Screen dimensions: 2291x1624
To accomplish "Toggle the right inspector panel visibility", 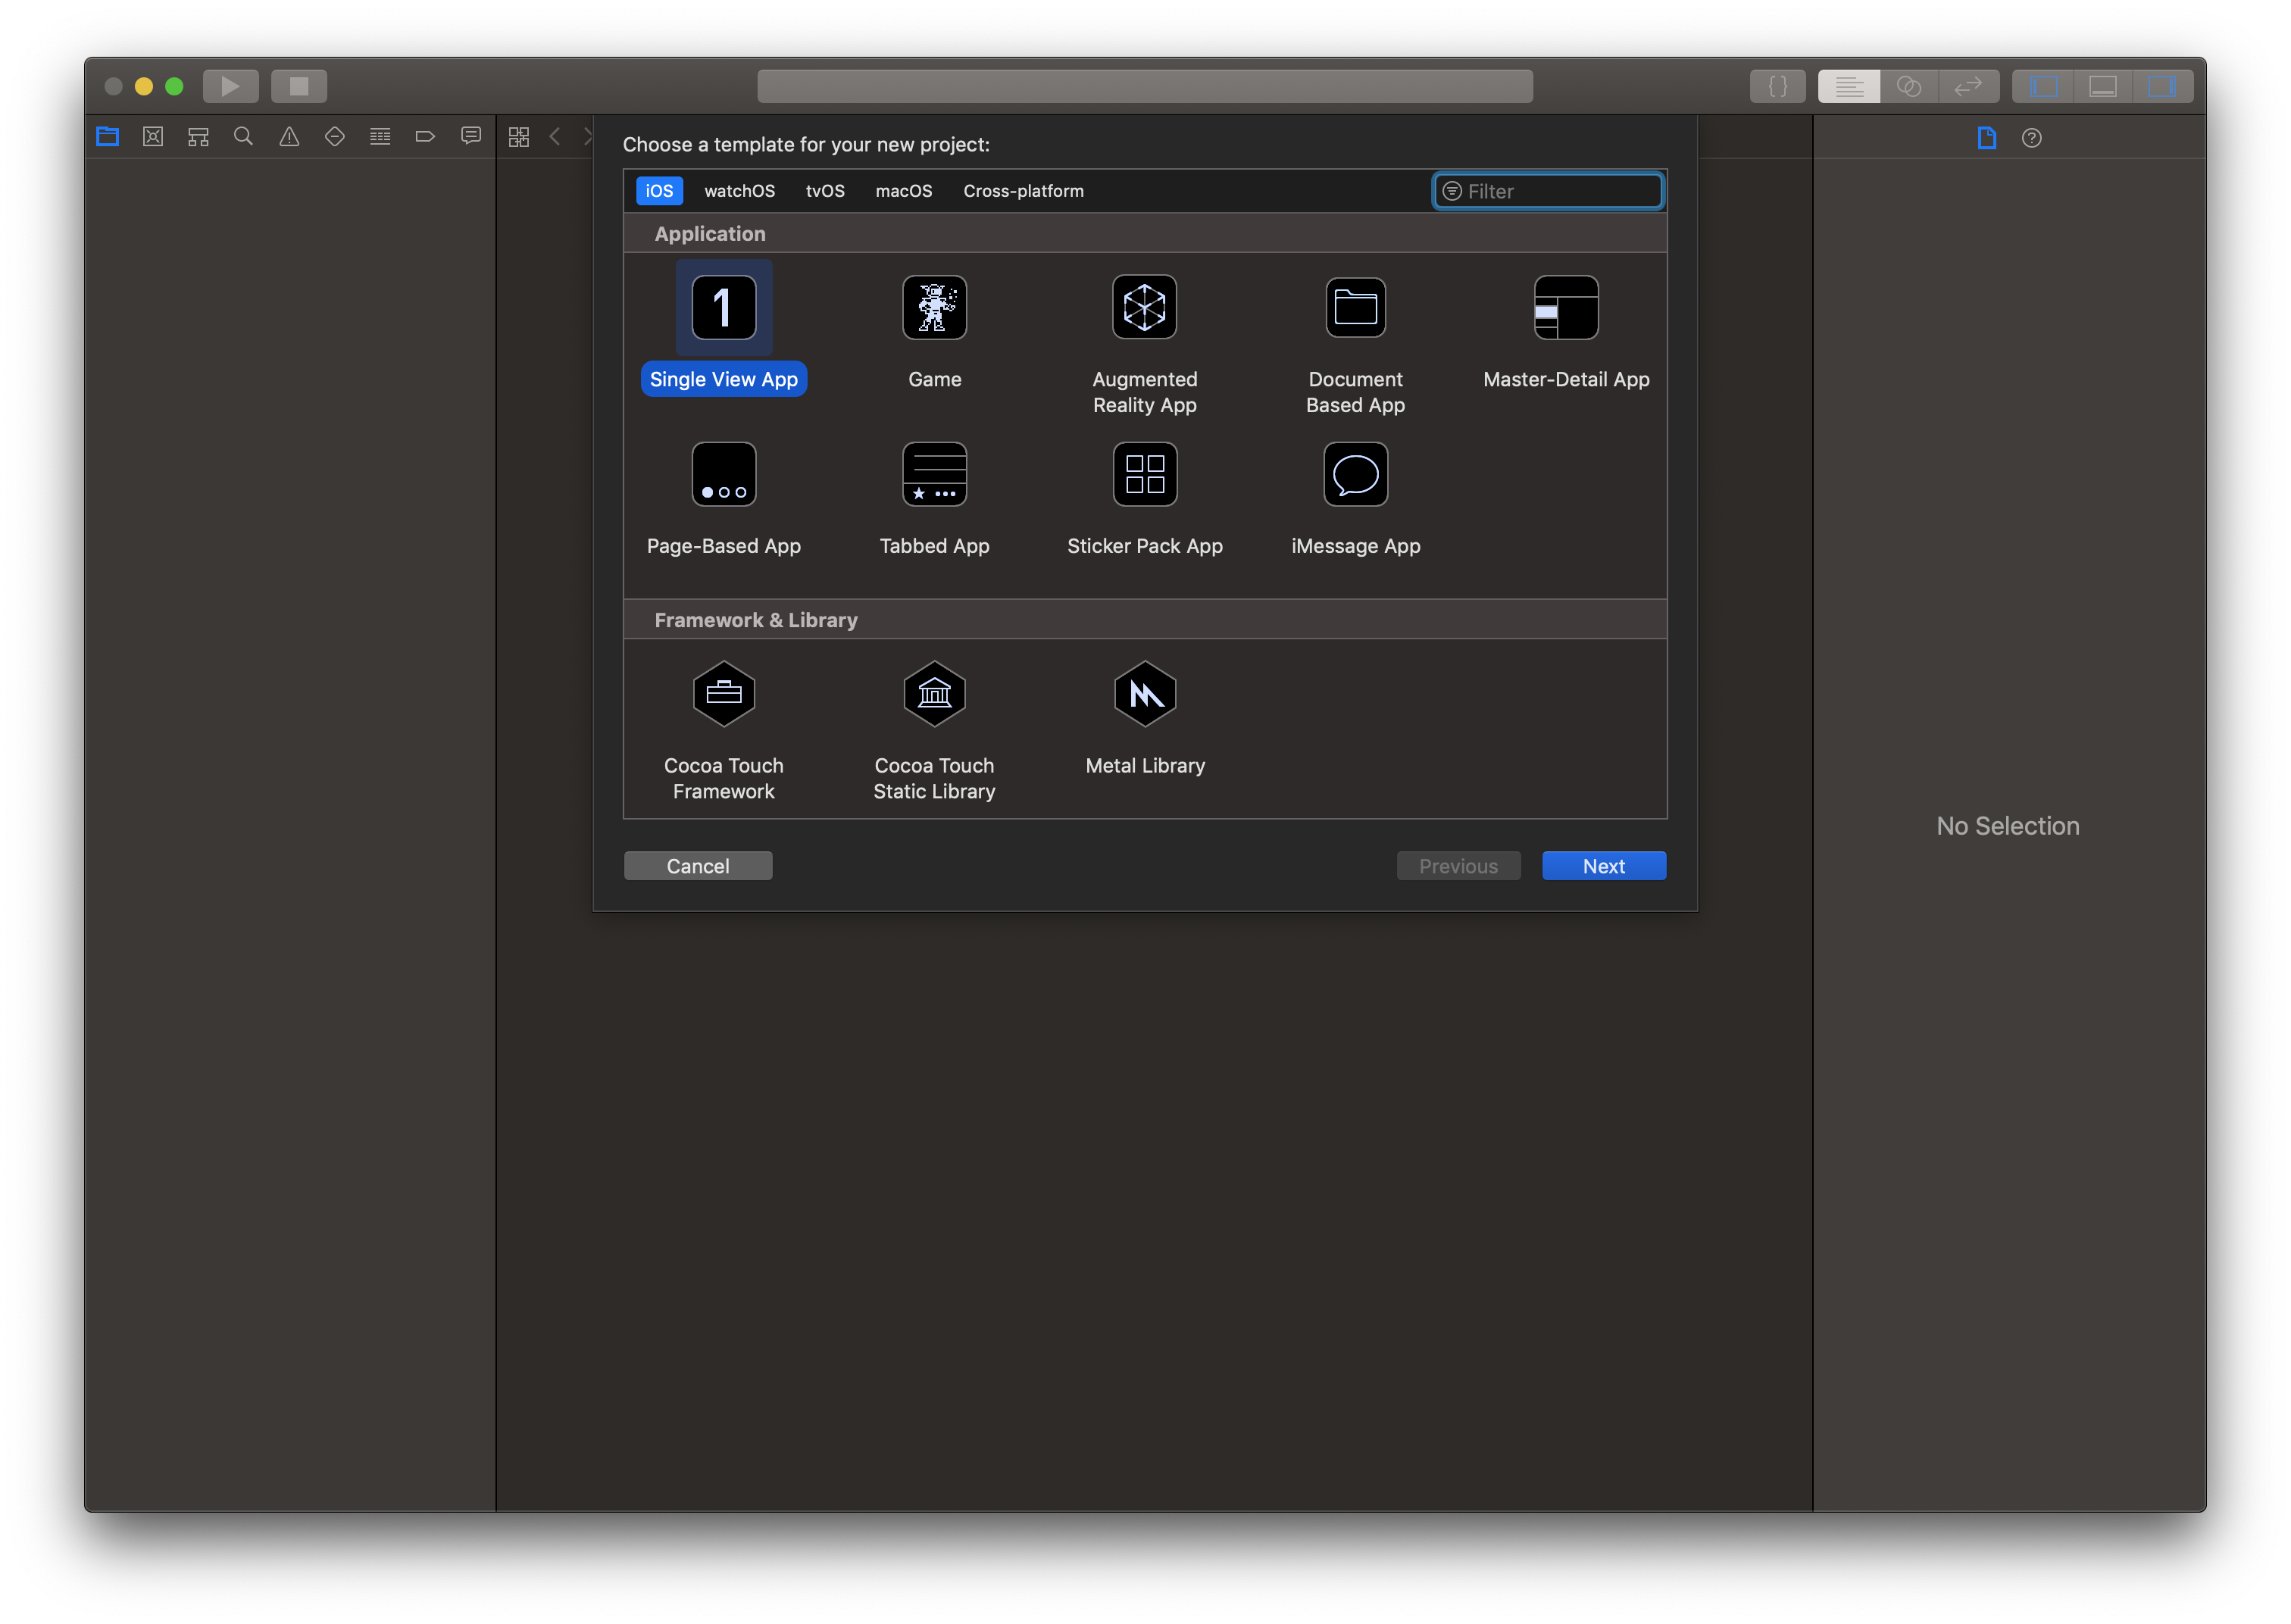I will click(x=2161, y=86).
